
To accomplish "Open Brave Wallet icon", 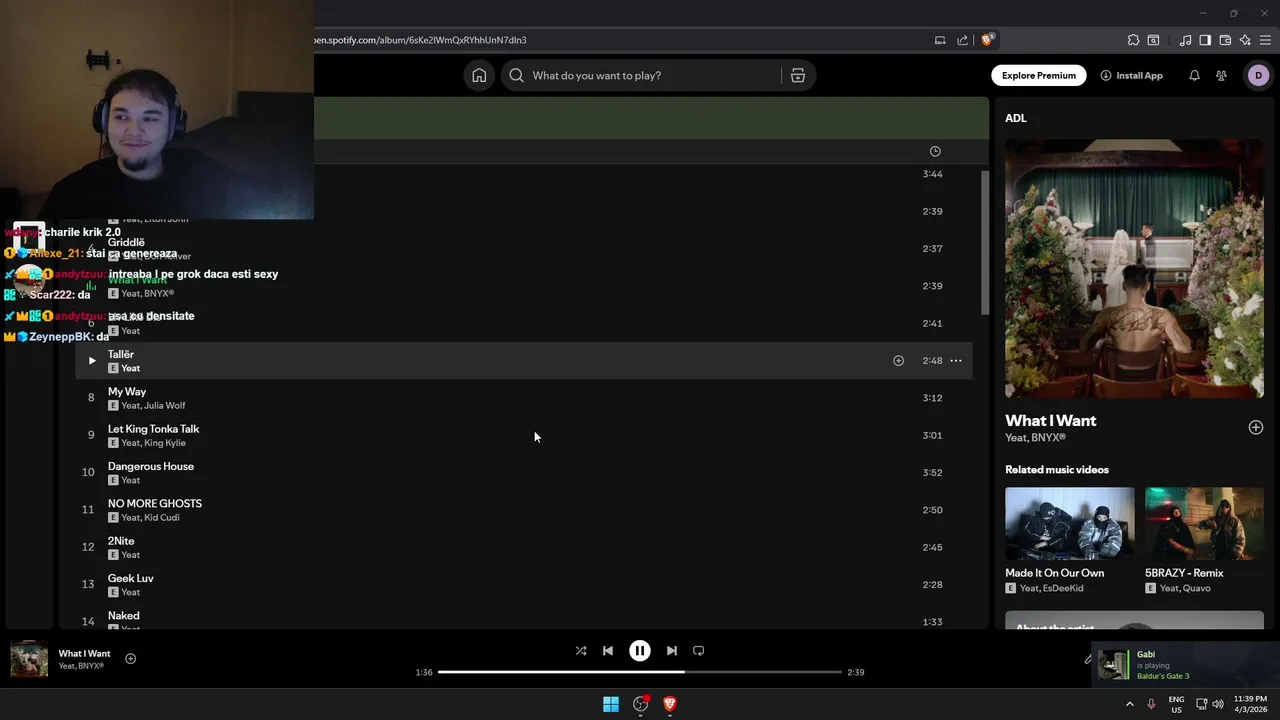I will 1225,40.
